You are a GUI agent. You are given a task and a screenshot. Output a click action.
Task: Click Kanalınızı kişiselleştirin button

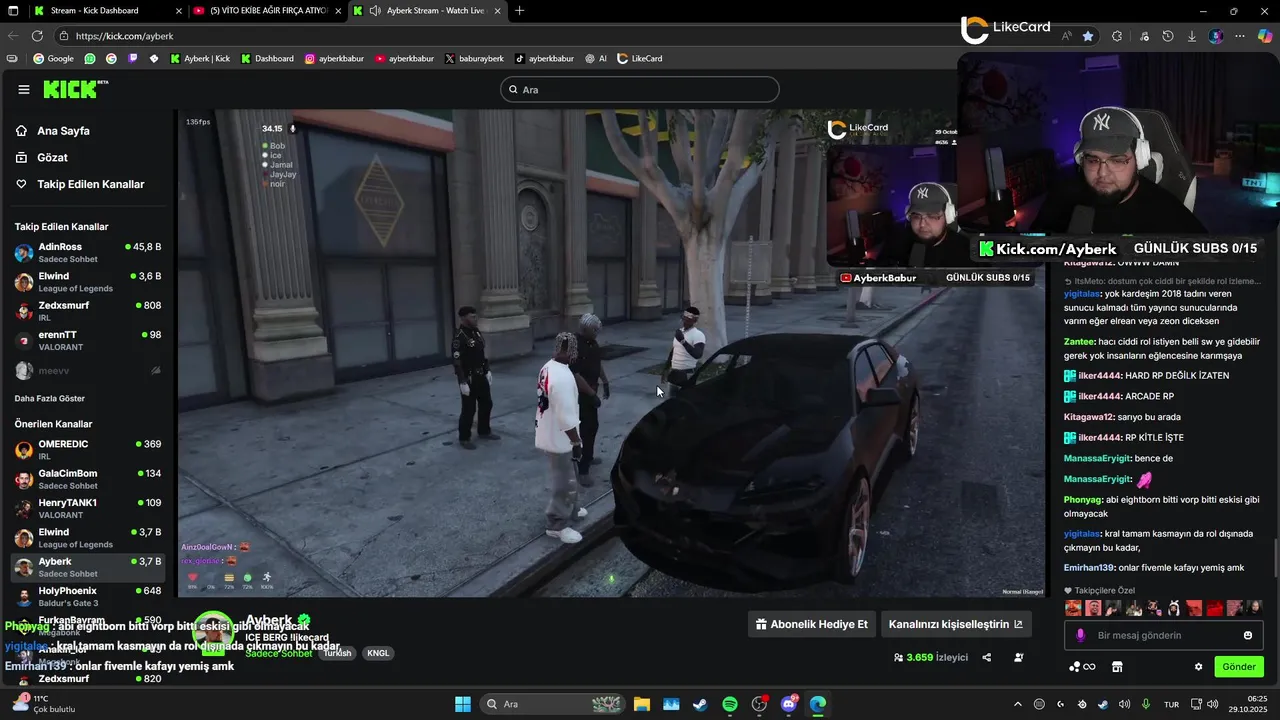click(x=956, y=624)
